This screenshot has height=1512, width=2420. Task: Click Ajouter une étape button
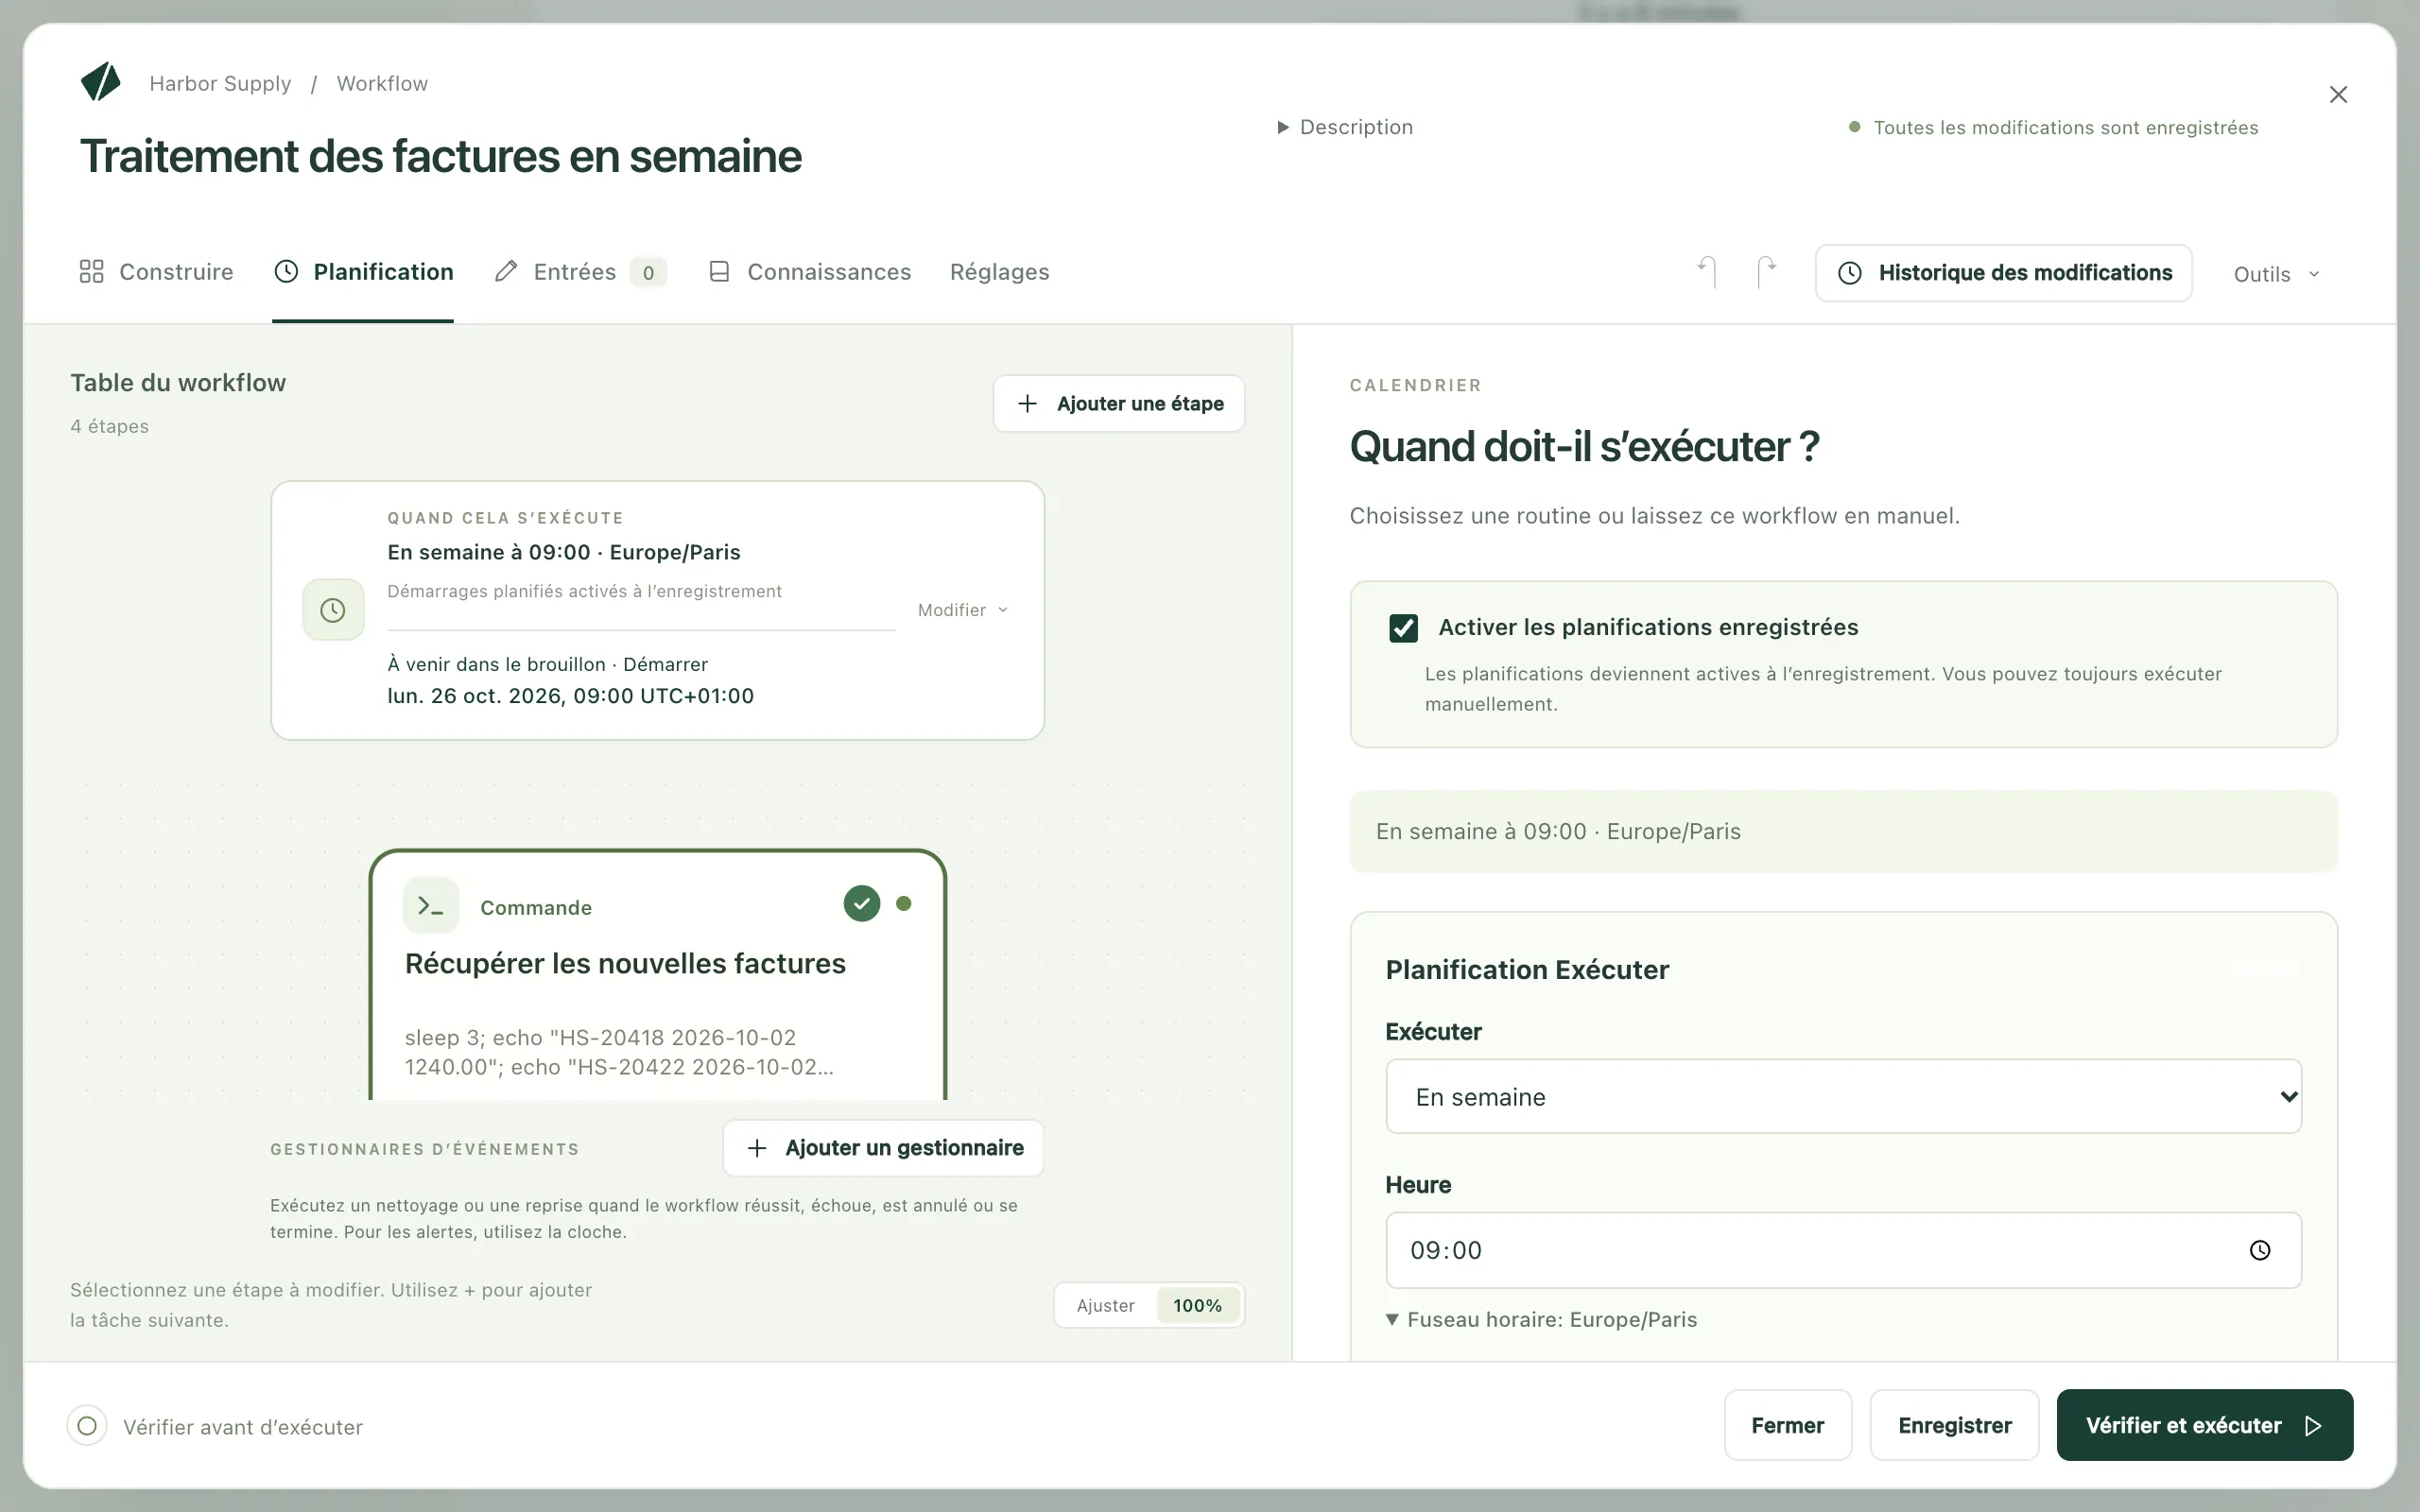point(1119,404)
